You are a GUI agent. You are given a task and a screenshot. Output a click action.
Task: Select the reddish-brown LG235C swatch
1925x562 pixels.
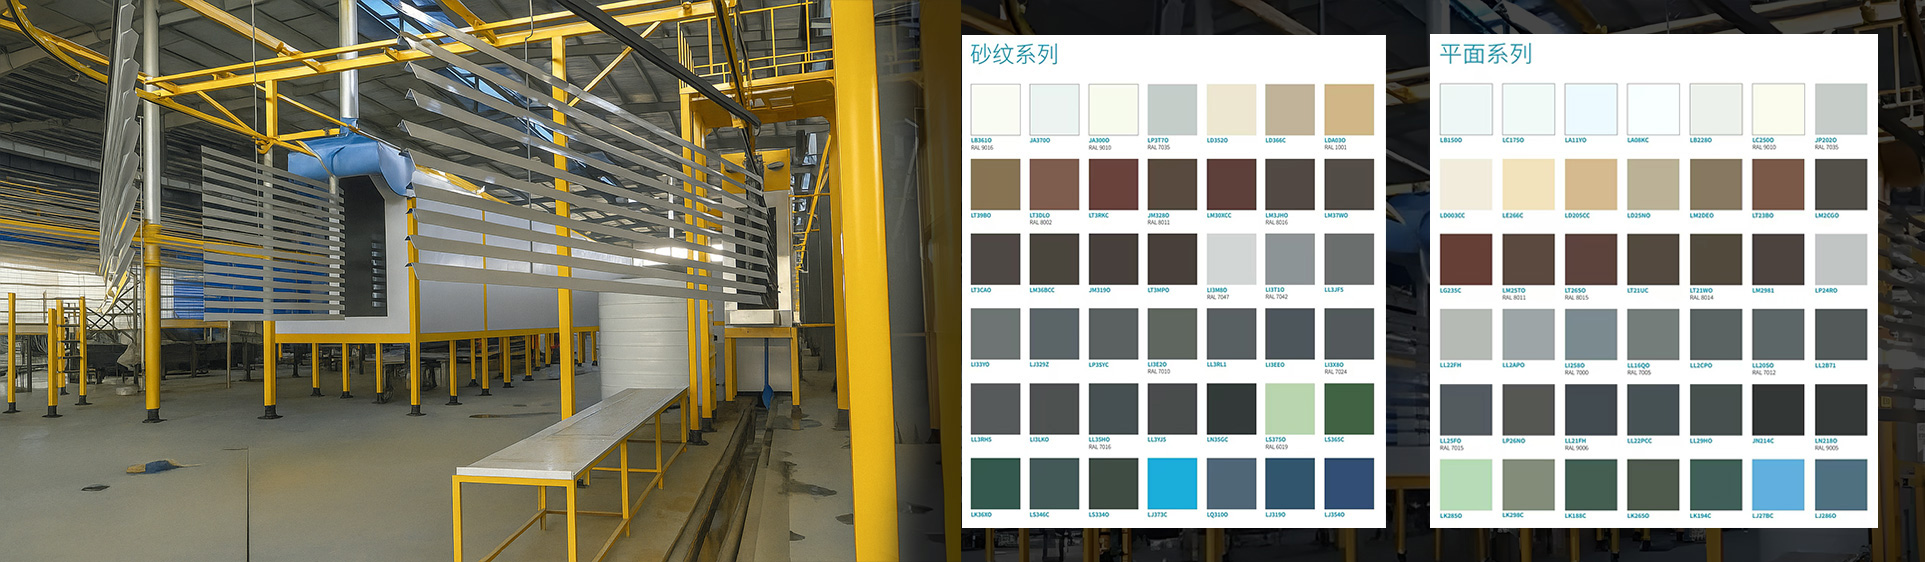(x=1466, y=260)
